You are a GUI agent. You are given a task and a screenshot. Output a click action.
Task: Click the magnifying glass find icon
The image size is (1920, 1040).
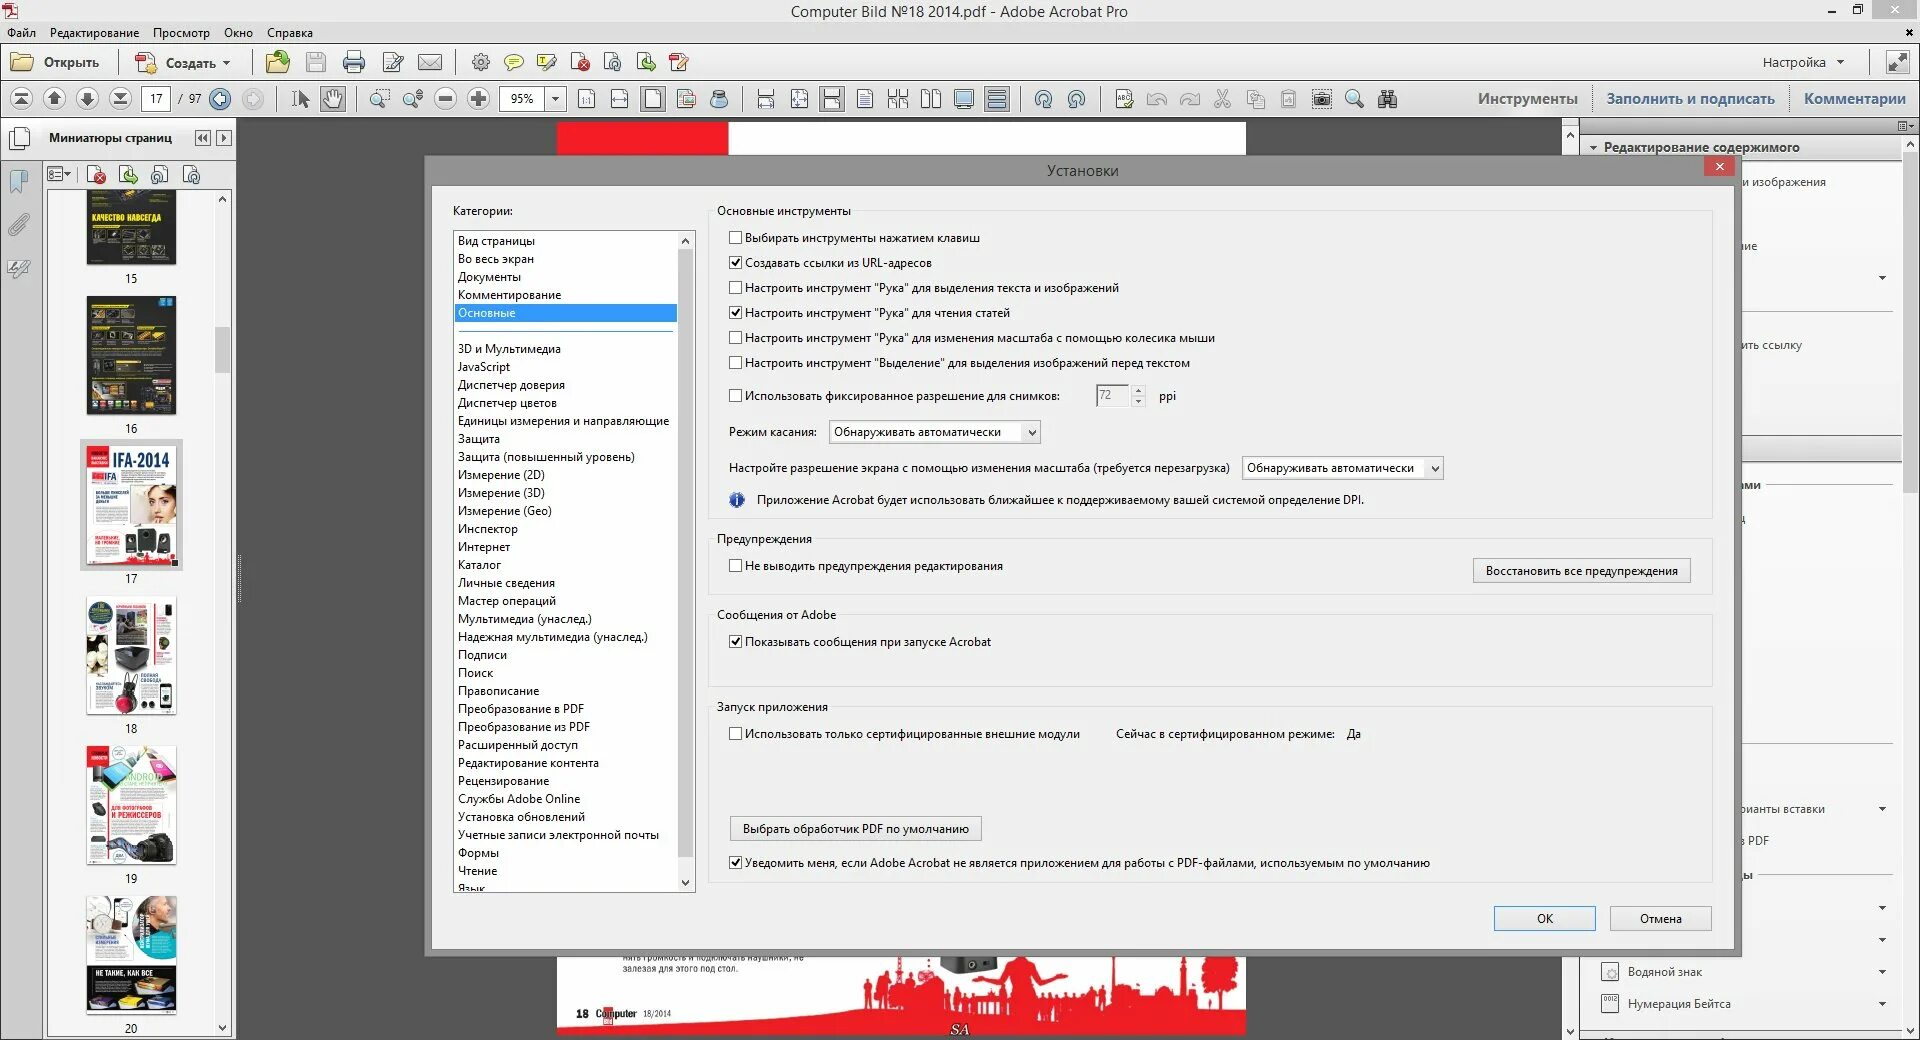click(x=1354, y=99)
